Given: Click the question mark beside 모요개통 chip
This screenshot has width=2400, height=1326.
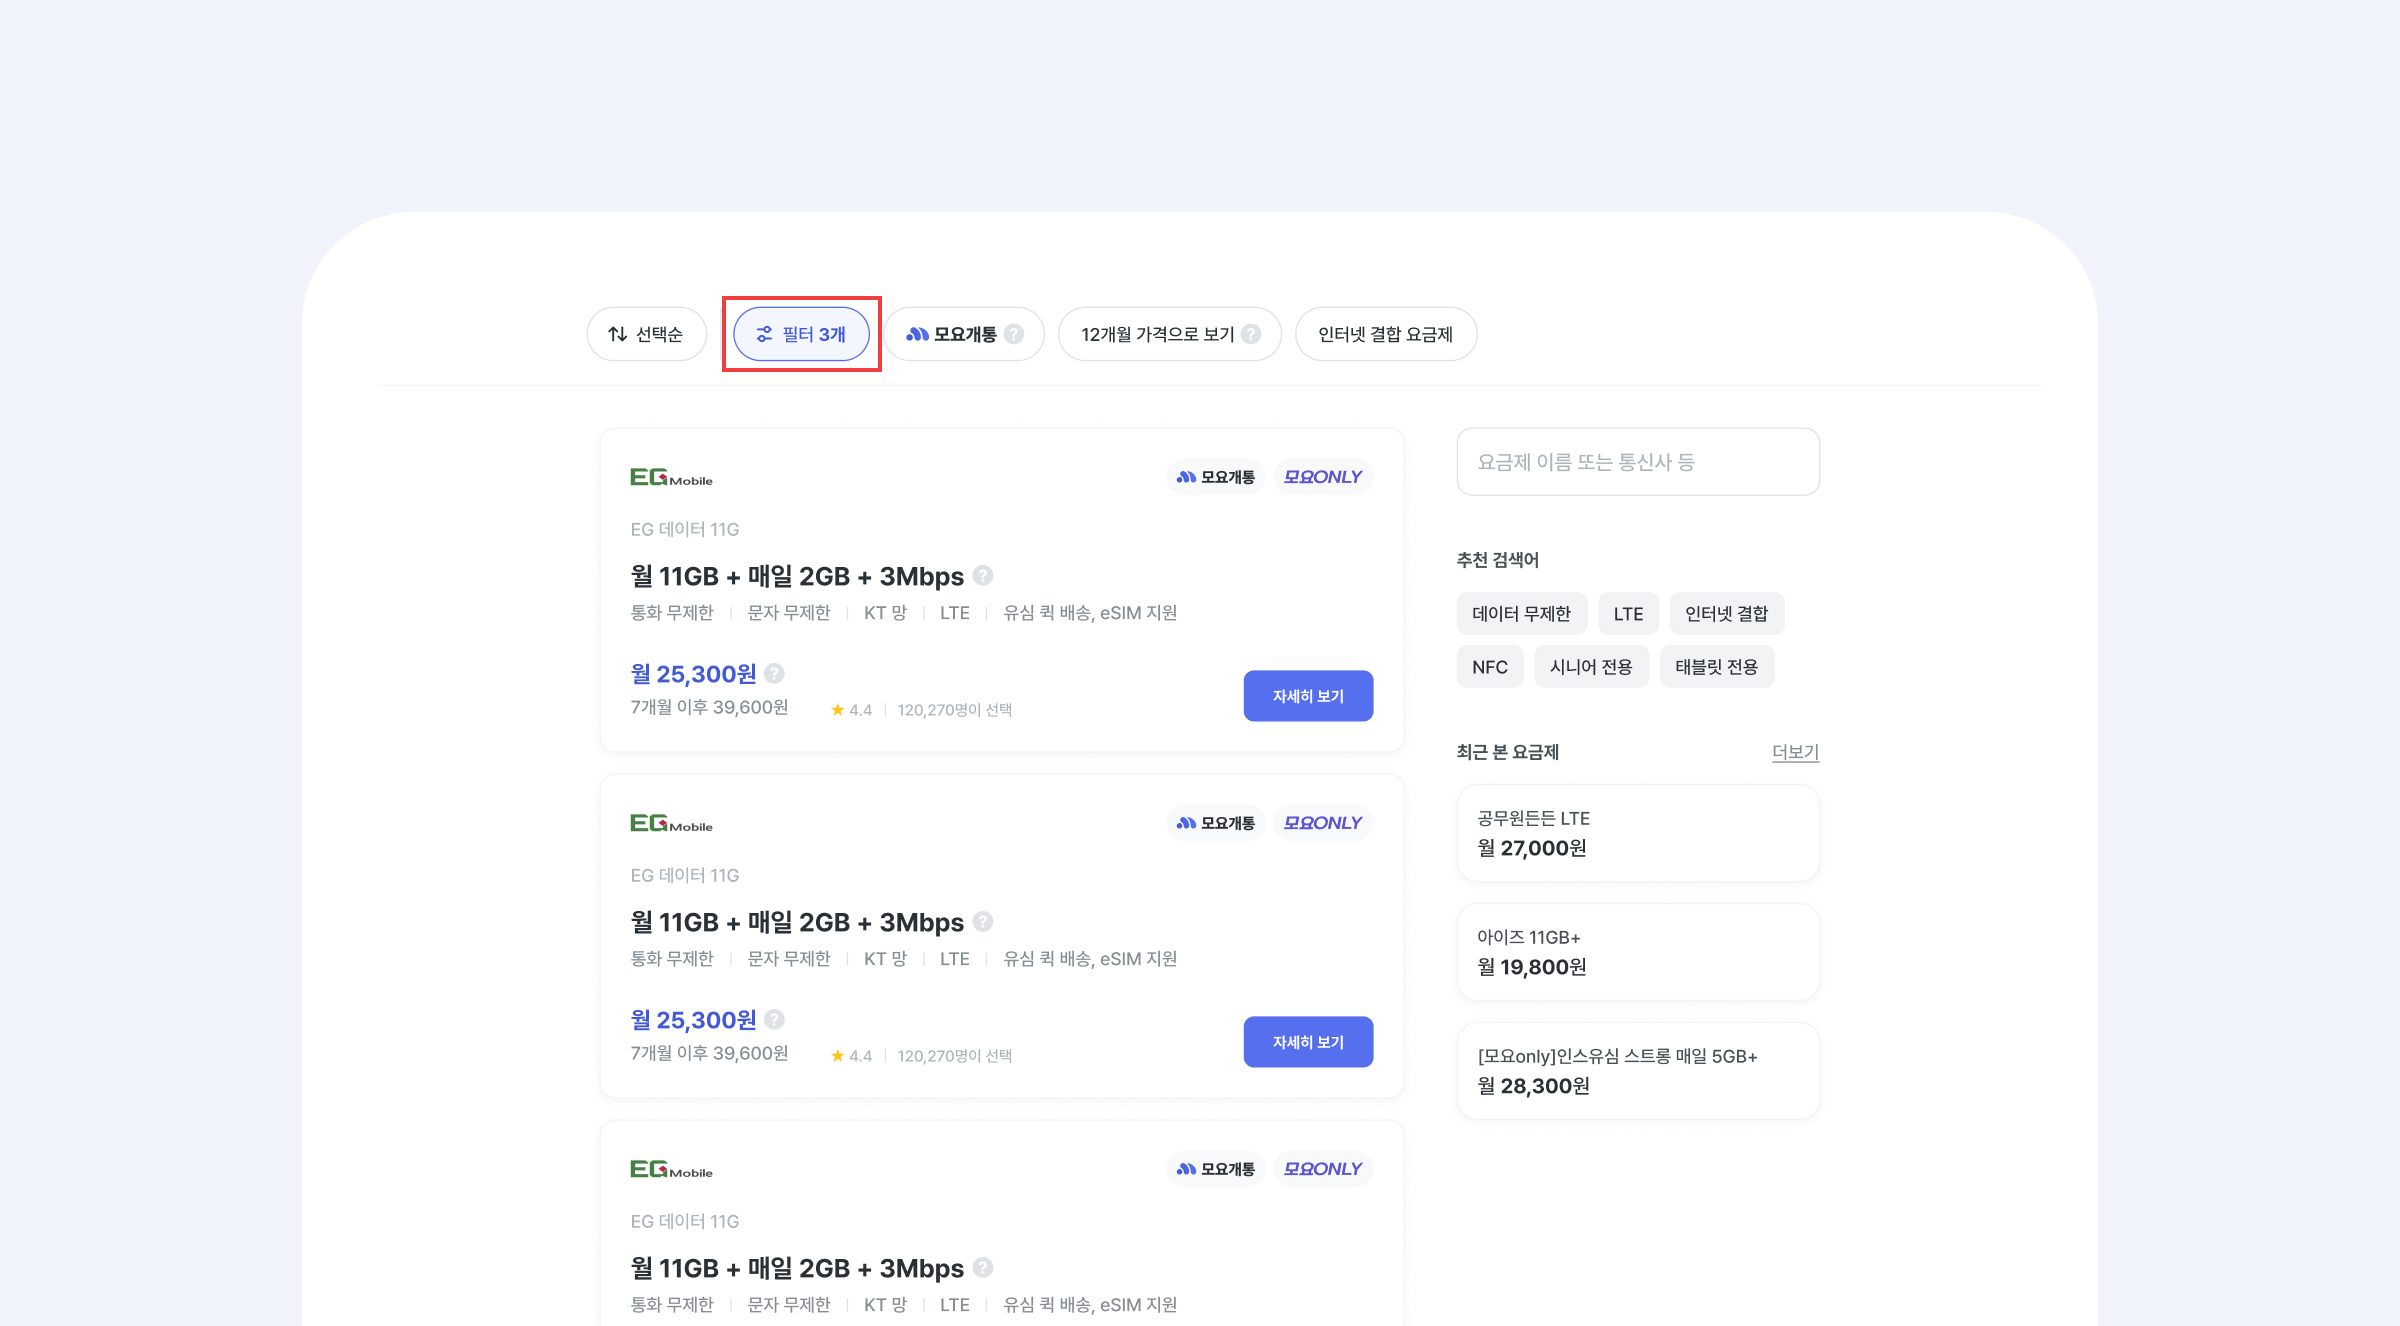Looking at the screenshot, I should pyautogui.click(x=1014, y=334).
